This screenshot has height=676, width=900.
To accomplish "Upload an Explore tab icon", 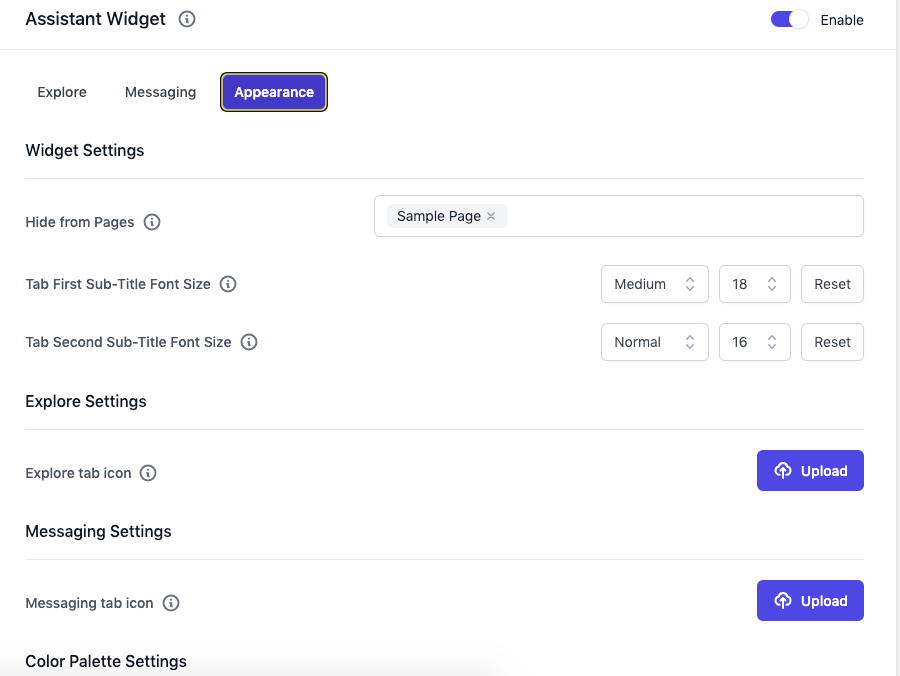I will [810, 471].
